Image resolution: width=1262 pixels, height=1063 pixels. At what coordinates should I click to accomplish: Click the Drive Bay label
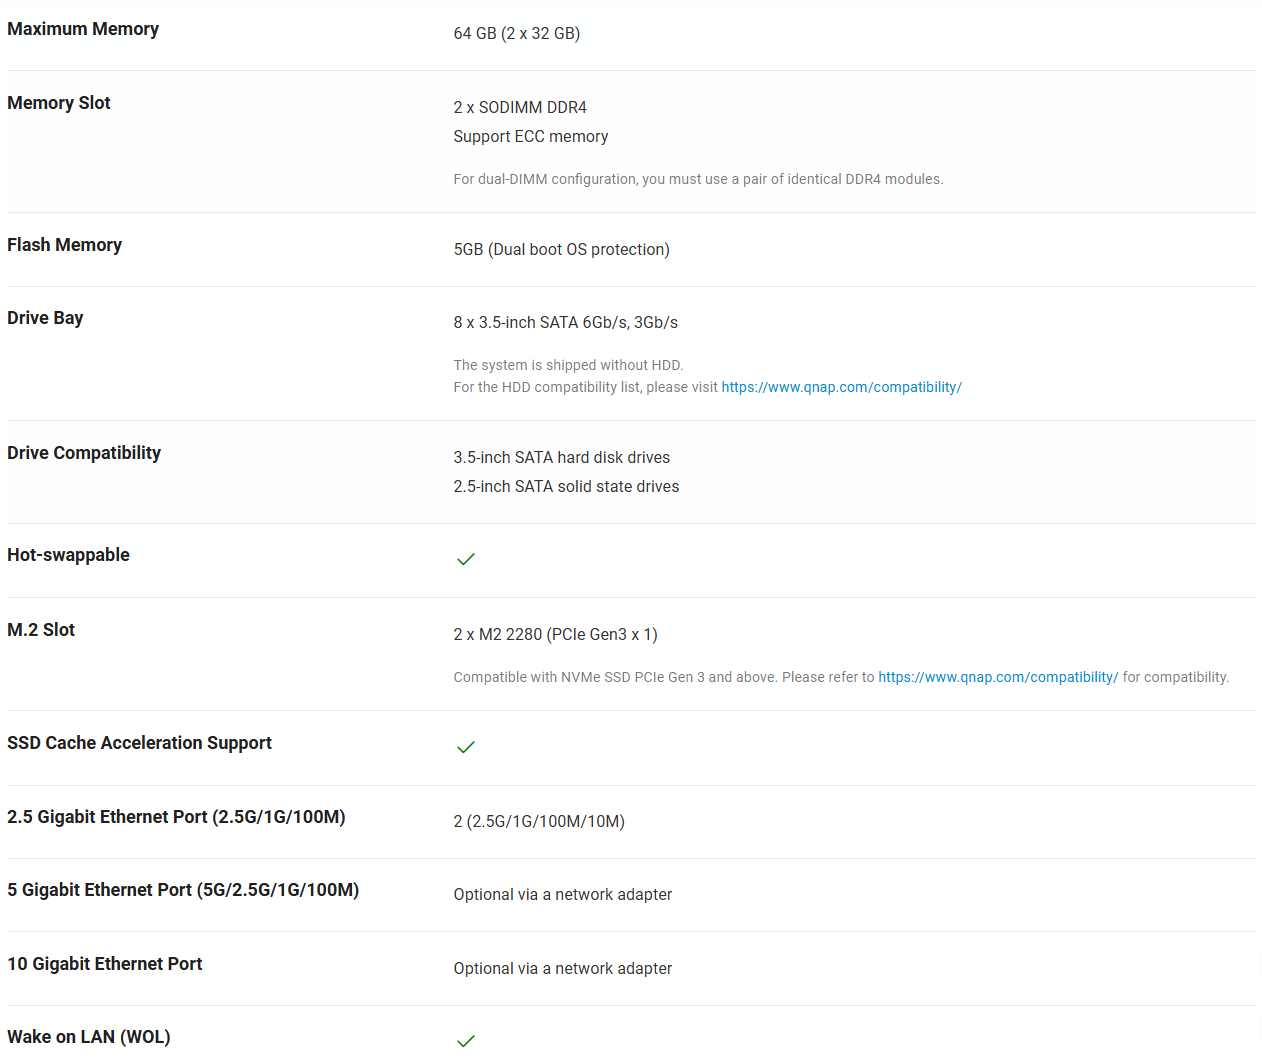[x=45, y=318]
